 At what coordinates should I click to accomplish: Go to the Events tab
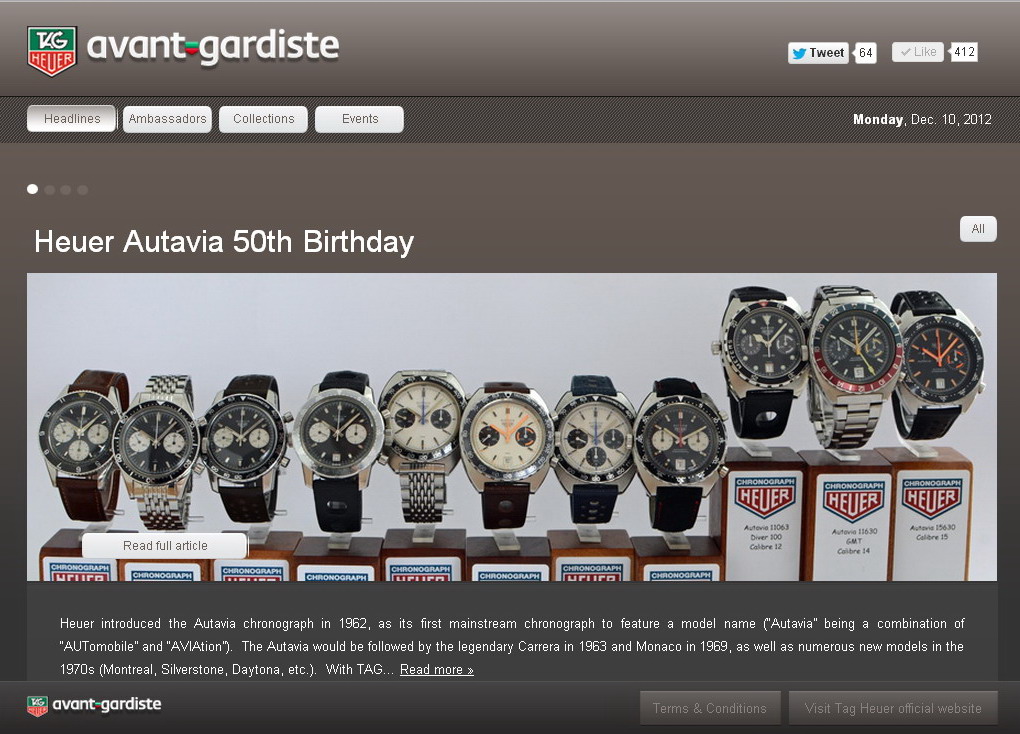359,119
